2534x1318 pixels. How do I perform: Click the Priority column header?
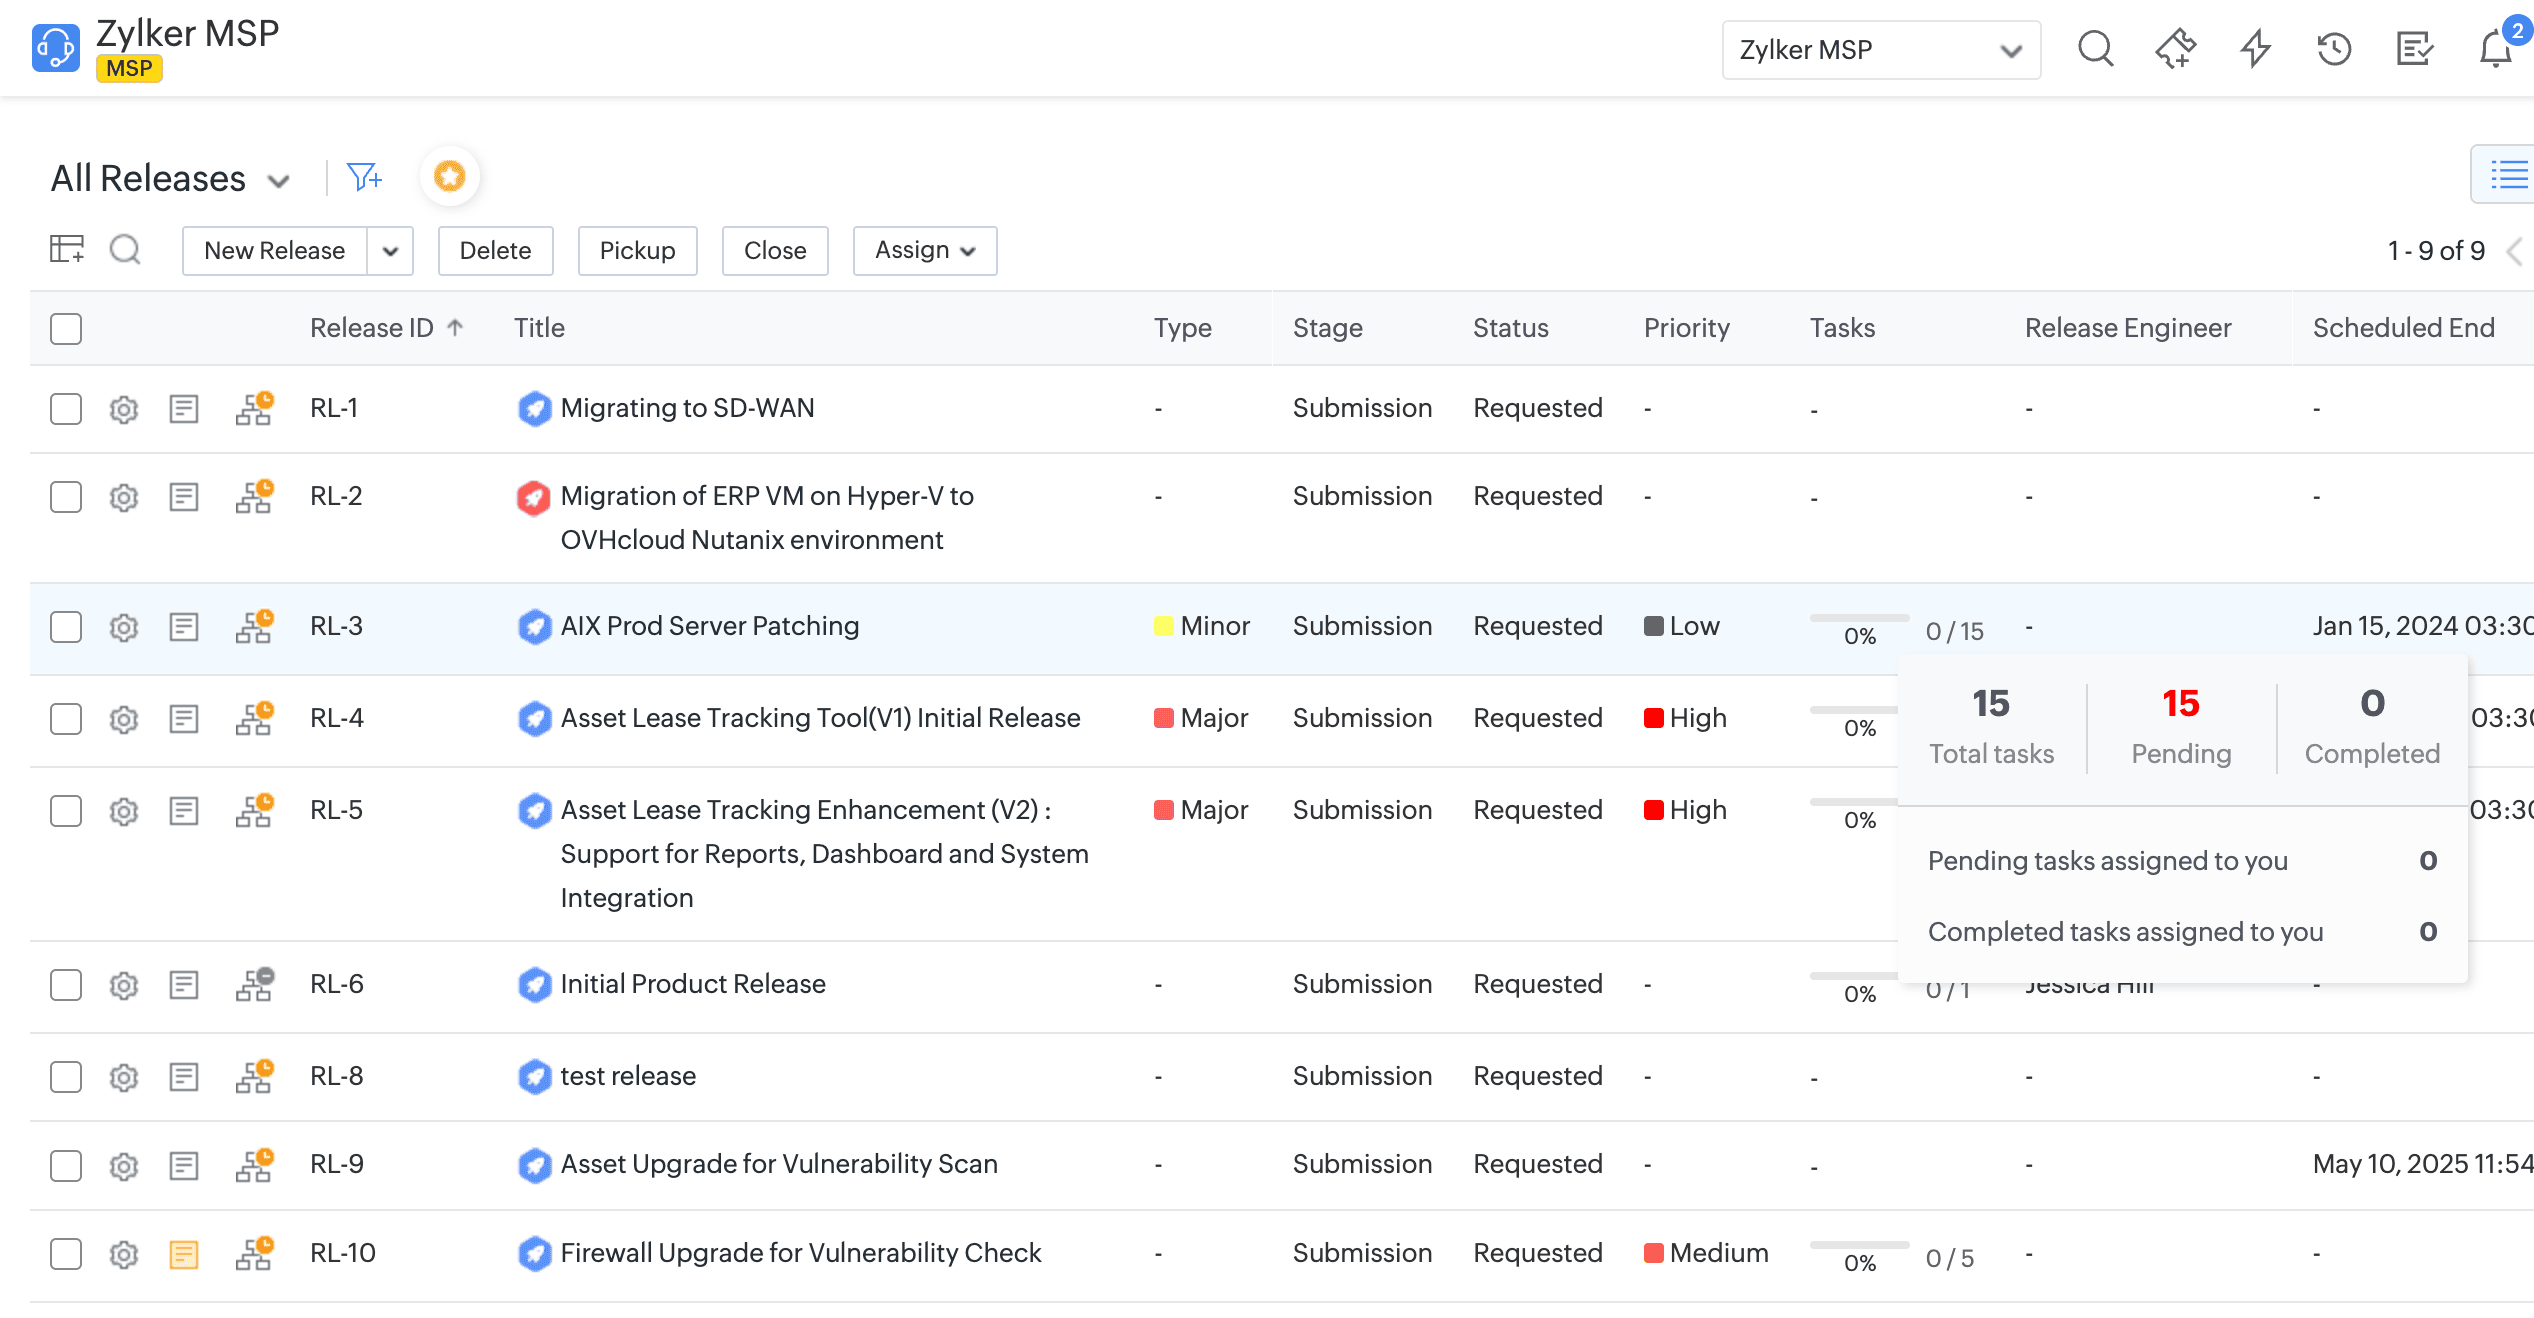(1686, 328)
